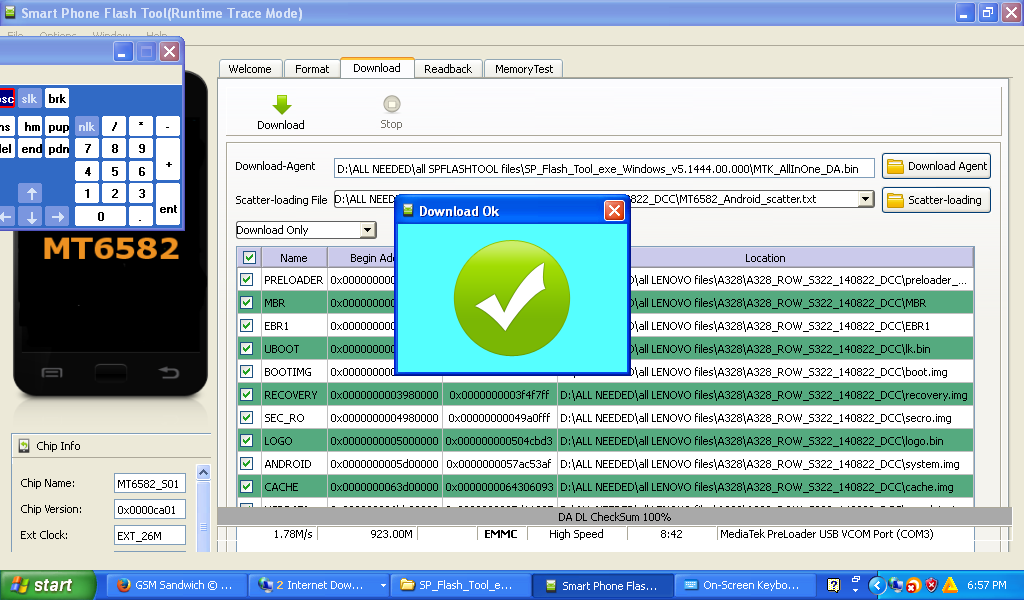This screenshot has width=1024, height=600.
Task: Open SP_Flash_Tool folder from taskbar
Action: pyautogui.click(x=460, y=585)
